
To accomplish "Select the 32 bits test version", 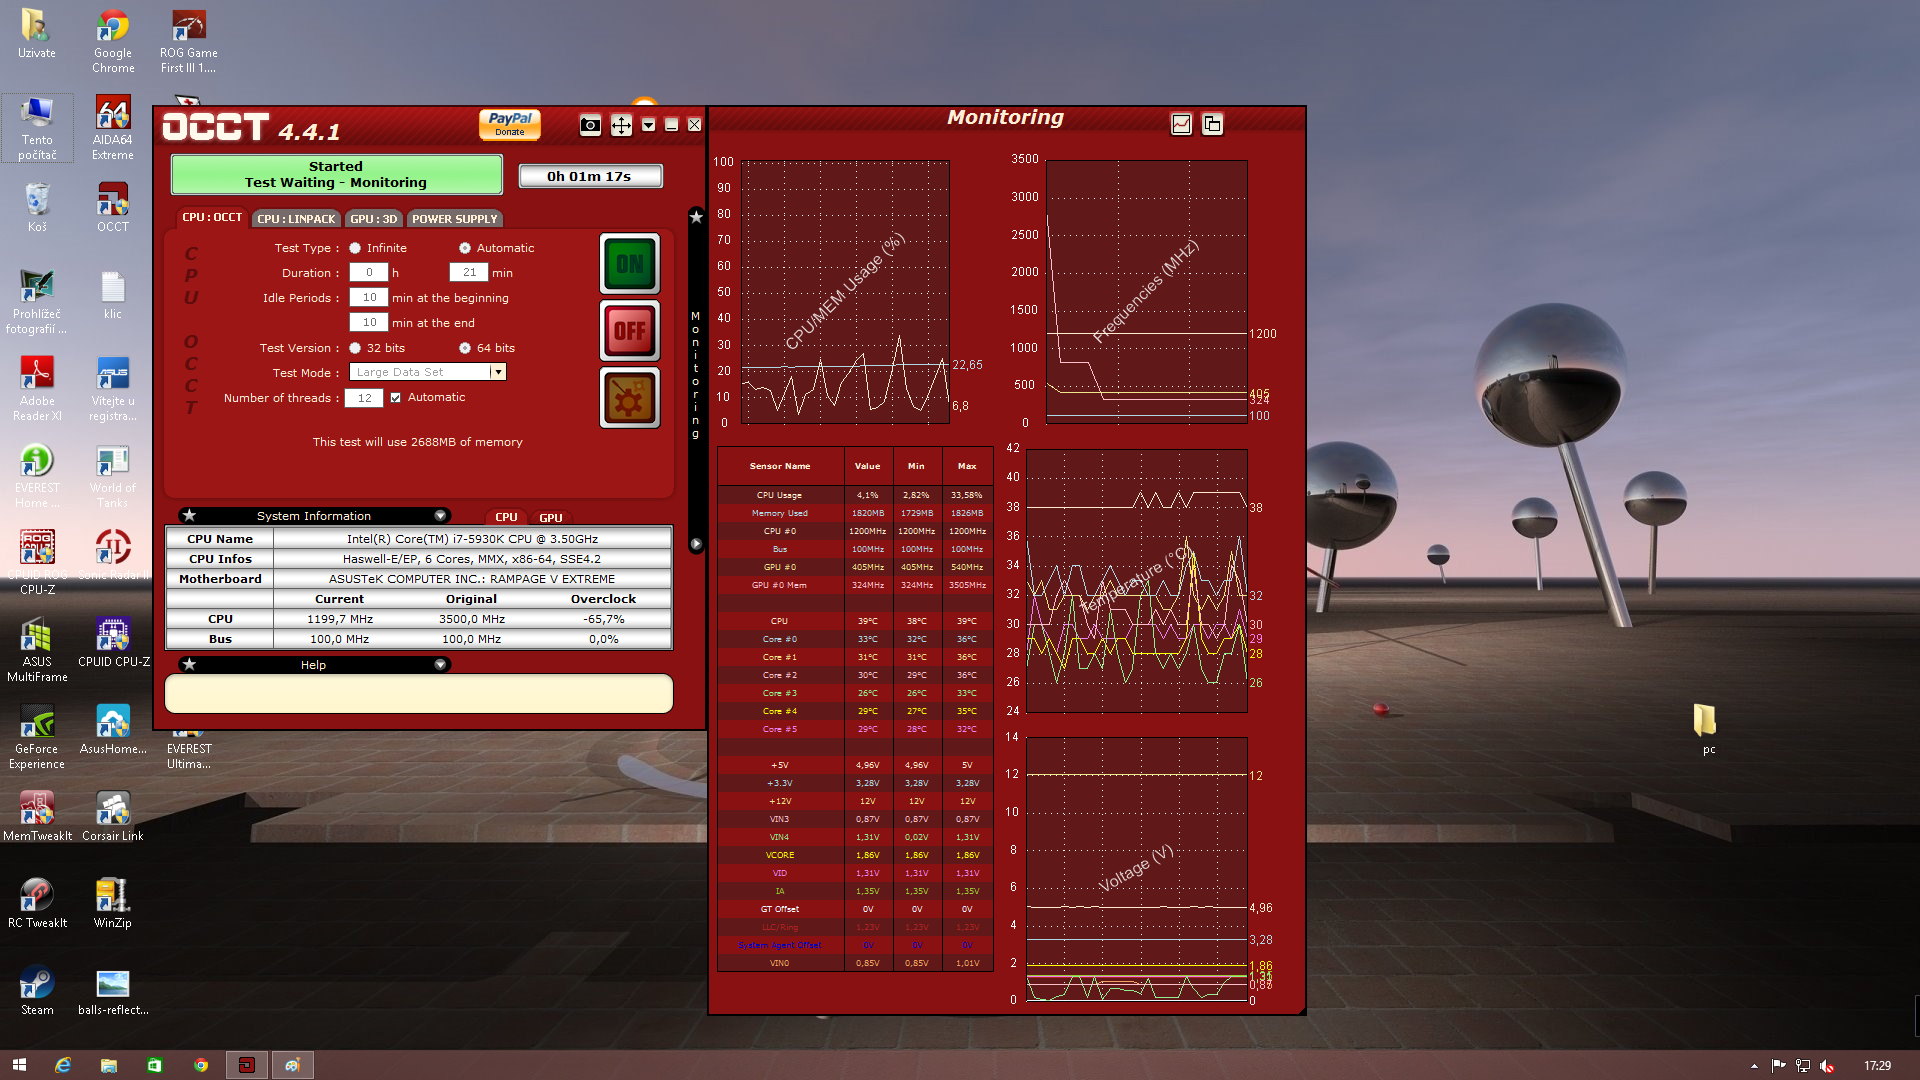I will (x=355, y=348).
